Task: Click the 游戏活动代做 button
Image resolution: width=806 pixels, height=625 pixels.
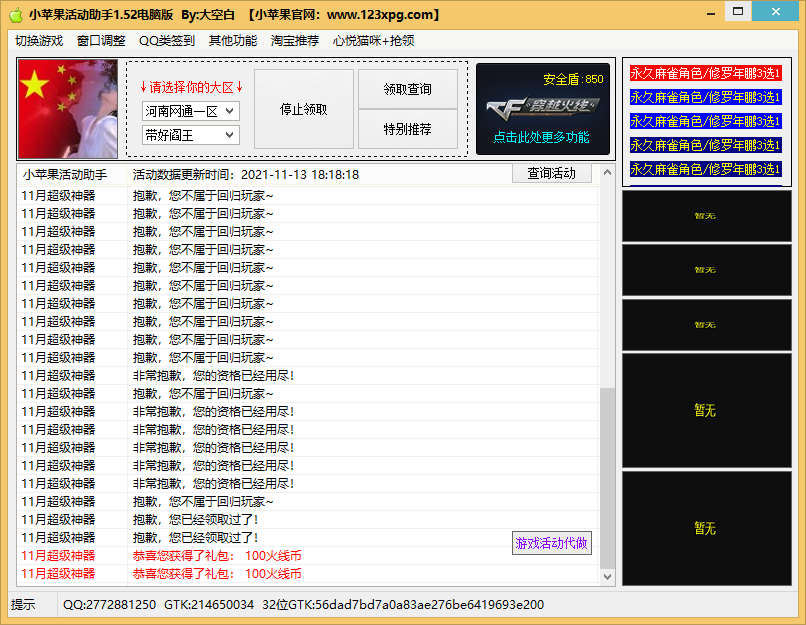Action: click(551, 542)
